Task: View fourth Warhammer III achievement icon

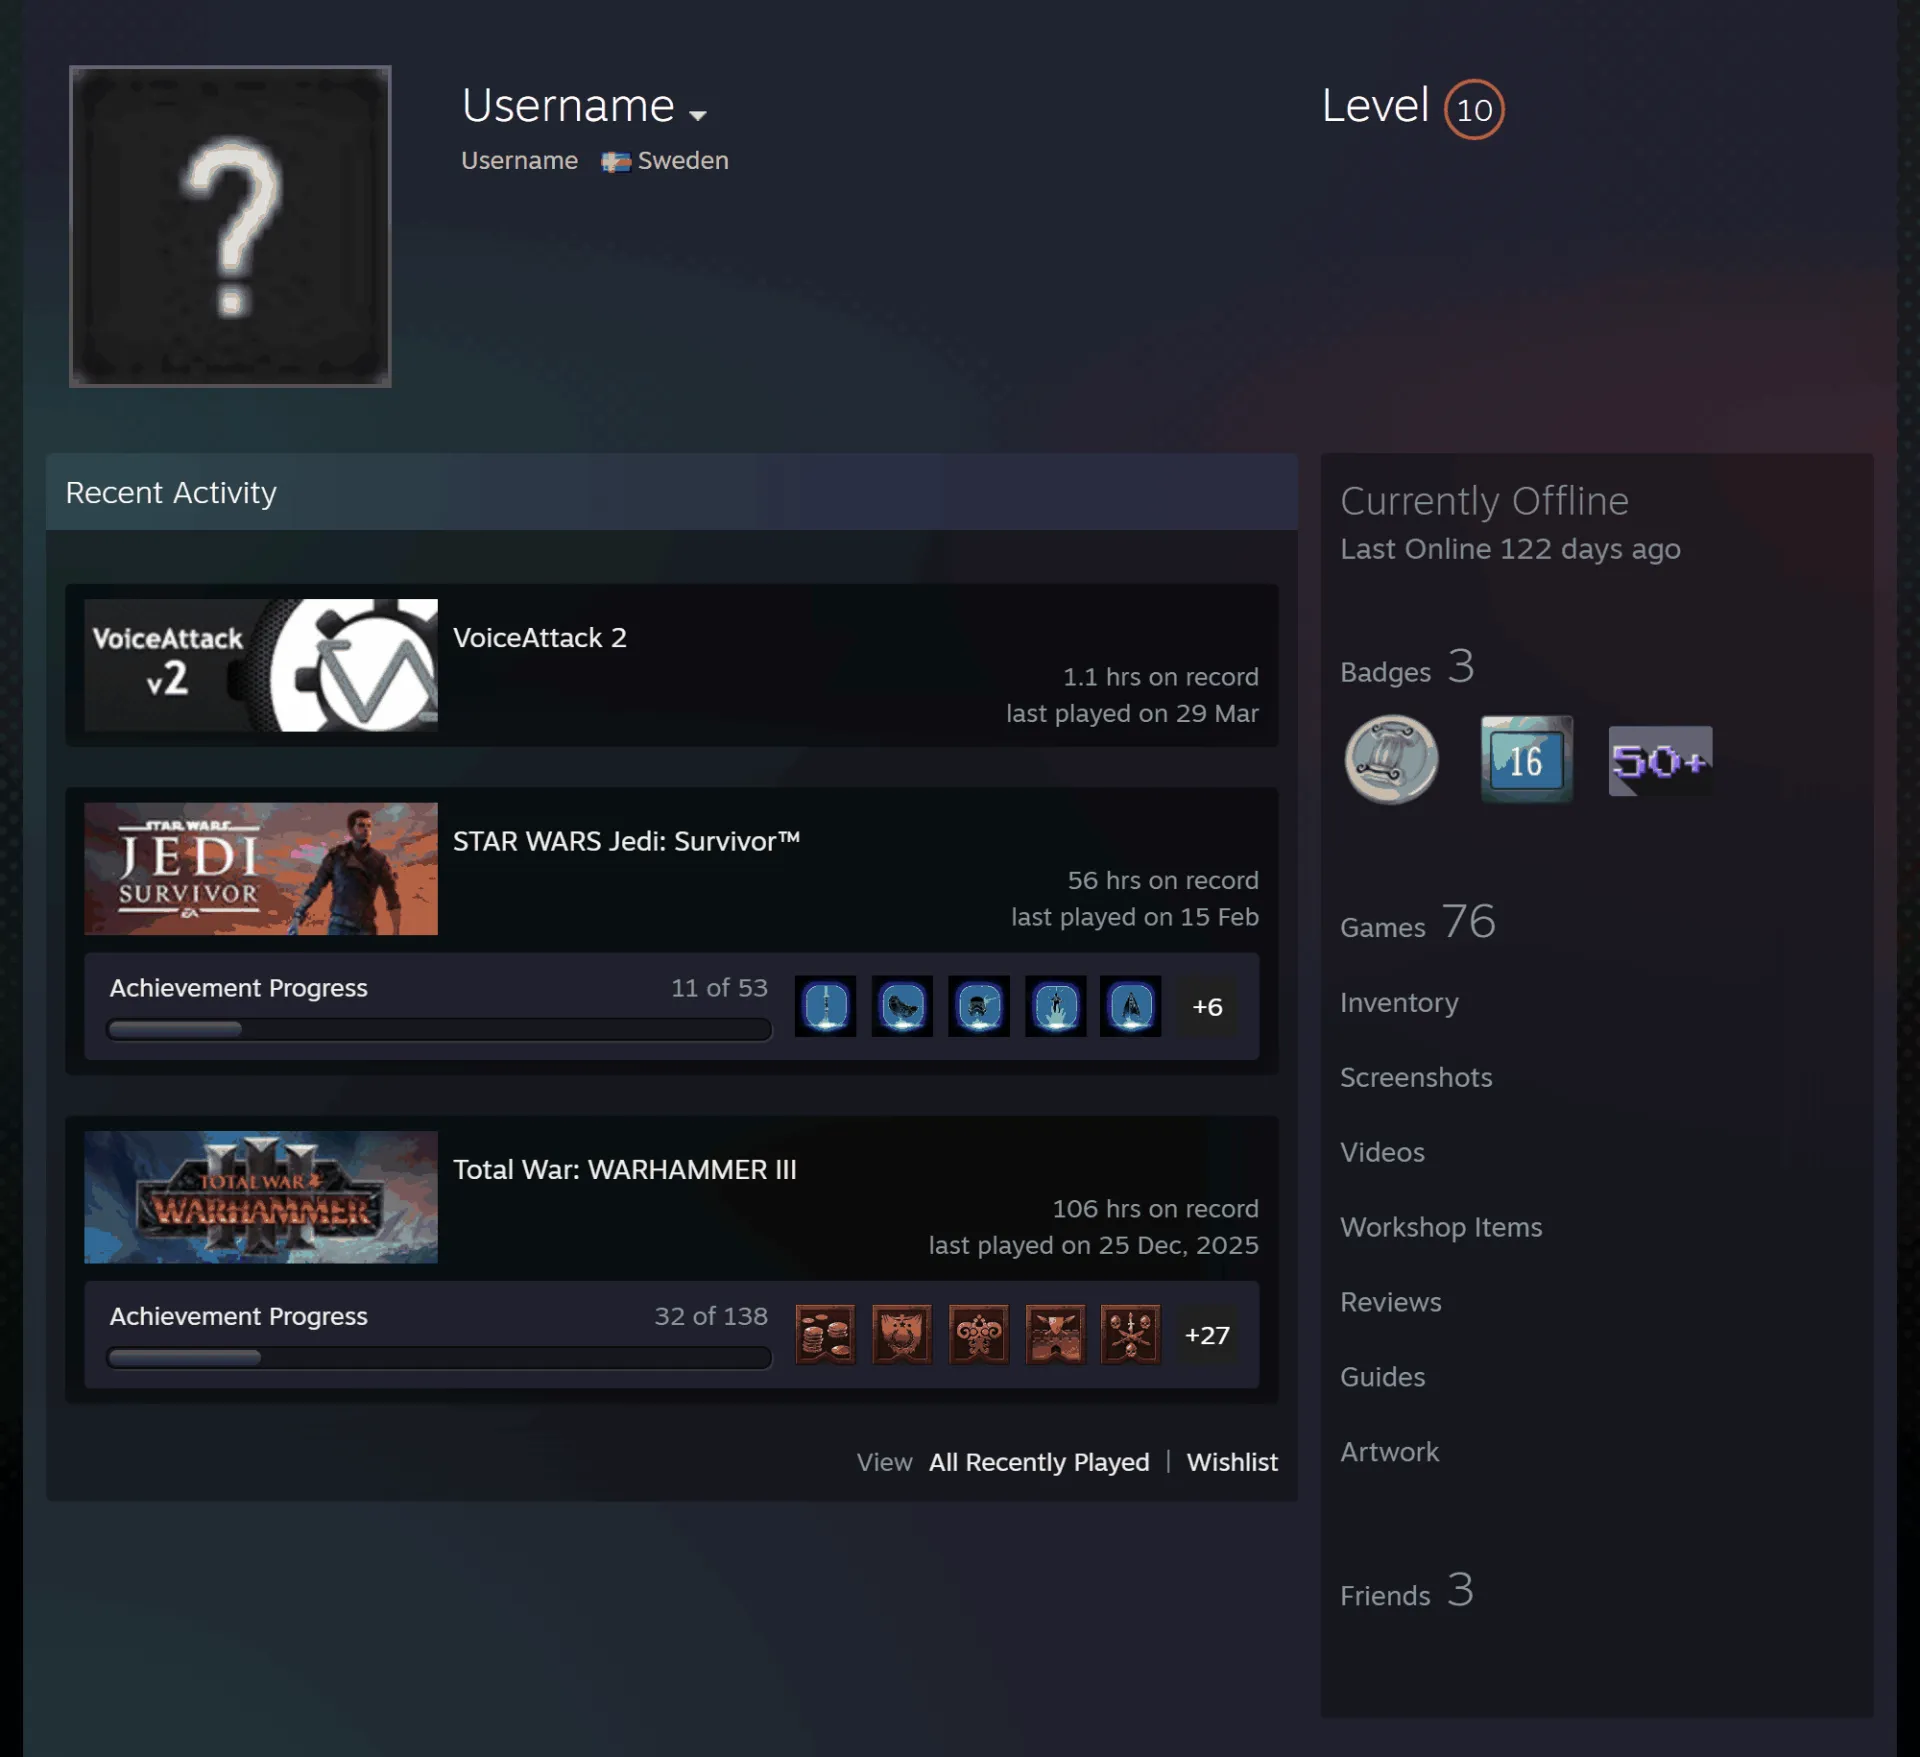Action: point(1055,1334)
